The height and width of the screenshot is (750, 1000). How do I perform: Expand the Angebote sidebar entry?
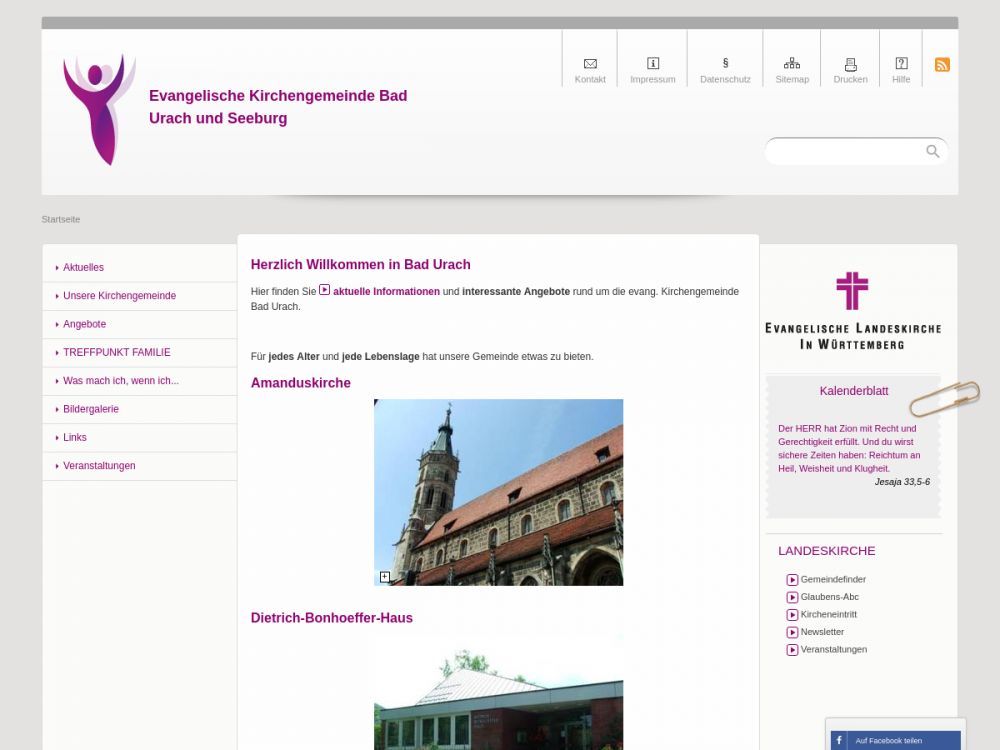tap(84, 324)
